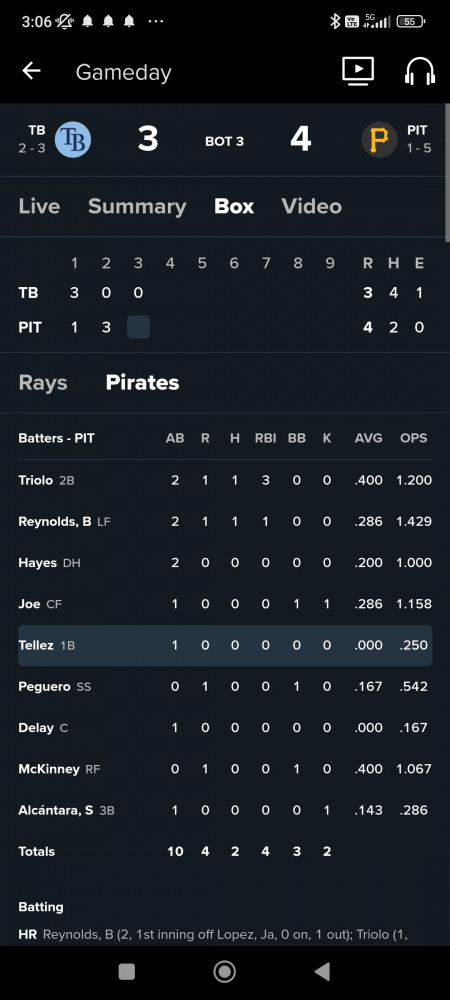This screenshot has height=1000, width=450.
Task: Tap the current 3rd inning PIT cell
Action: 138,327
